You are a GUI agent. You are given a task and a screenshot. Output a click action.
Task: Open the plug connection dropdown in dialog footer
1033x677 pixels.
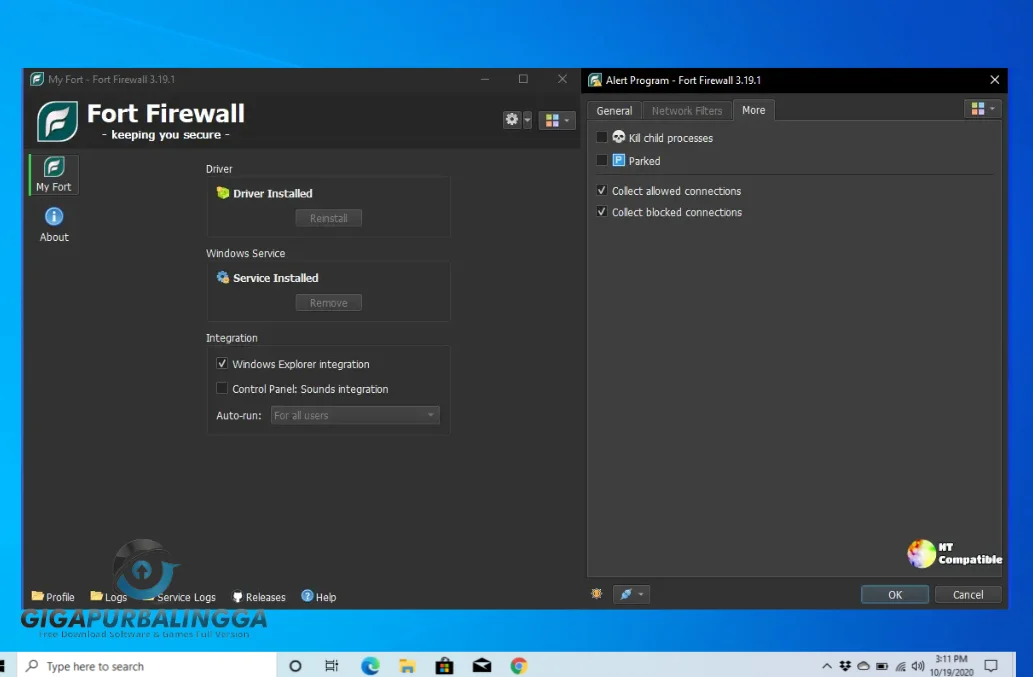click(x=631, y=594)
